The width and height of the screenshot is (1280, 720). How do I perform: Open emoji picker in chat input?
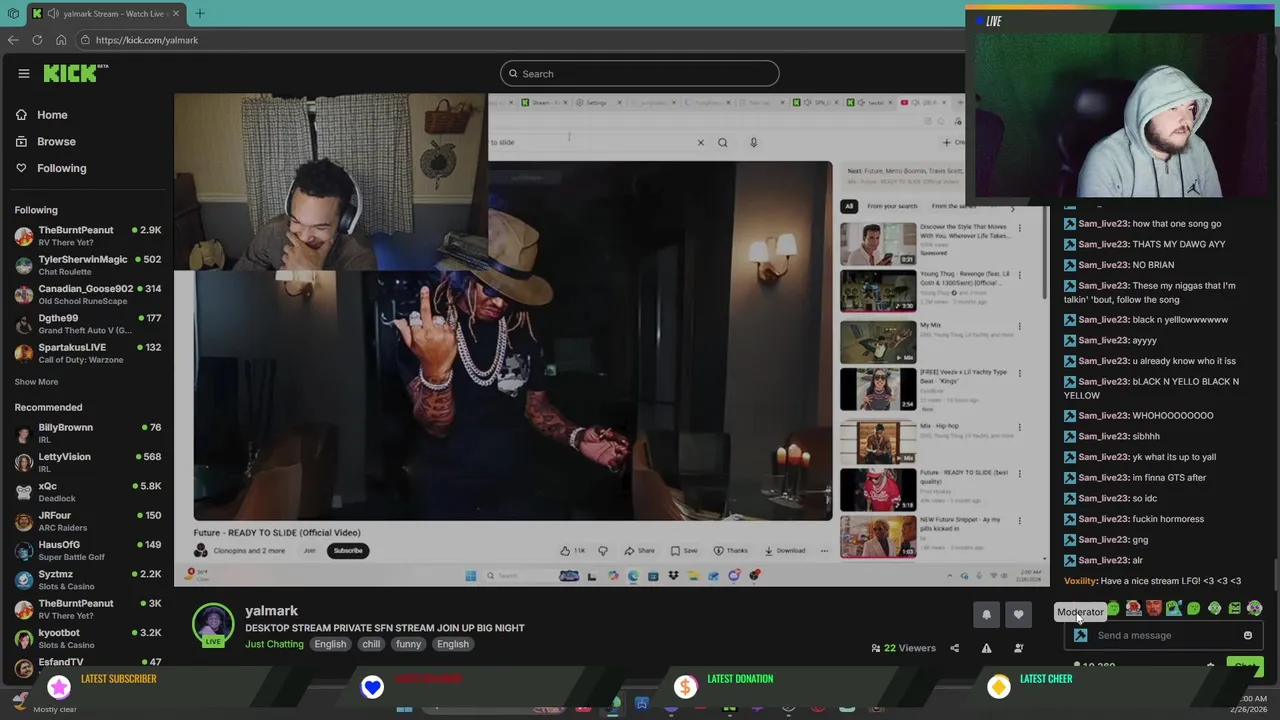pyautogui.click(x=1247, y=635)
